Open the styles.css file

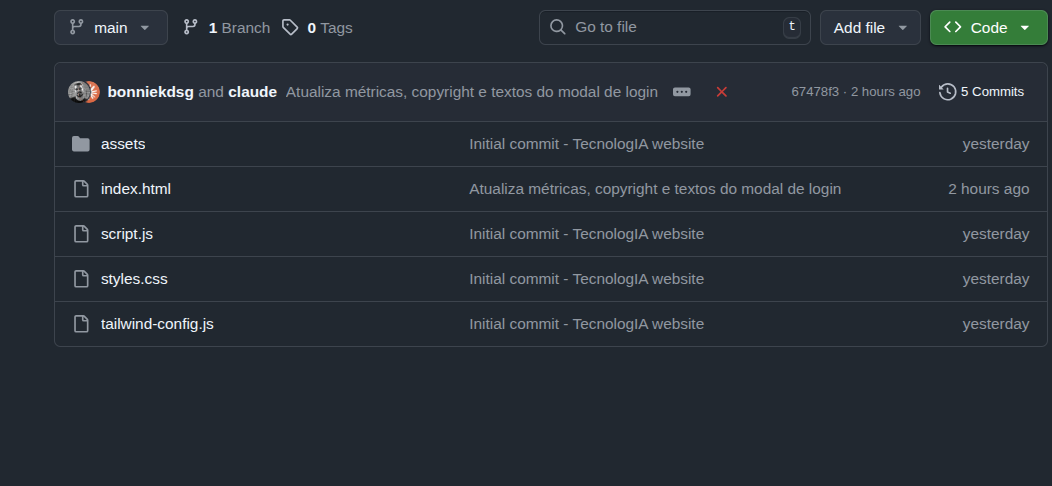tap(134, 279)
